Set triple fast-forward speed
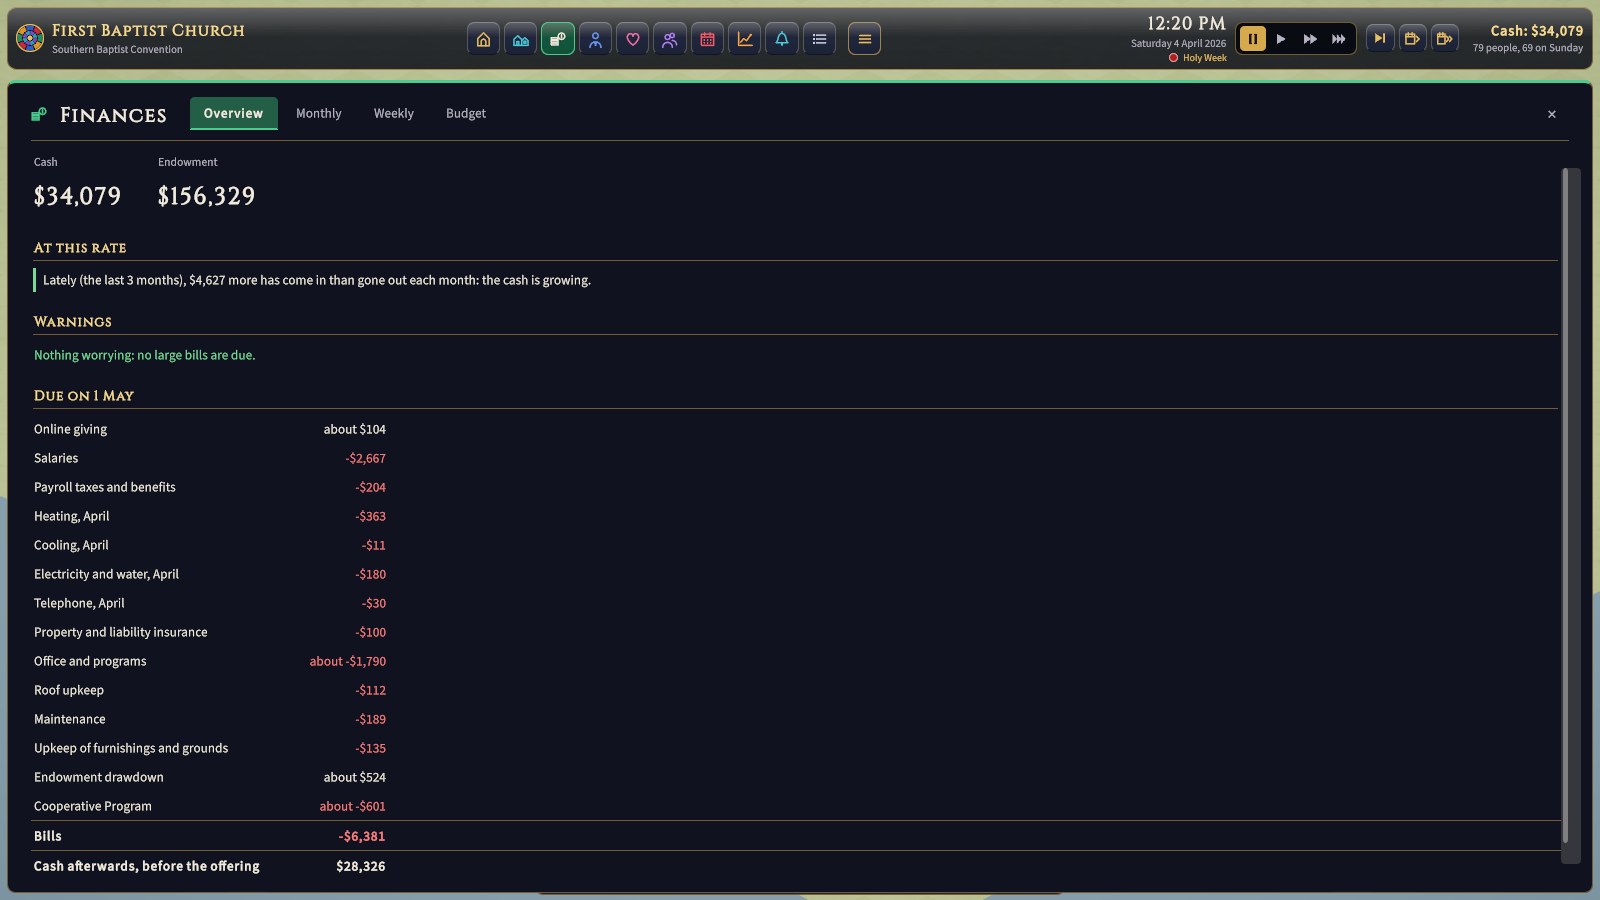The width and height of the screenshot is (1600, 900). tap(1338, 39)
